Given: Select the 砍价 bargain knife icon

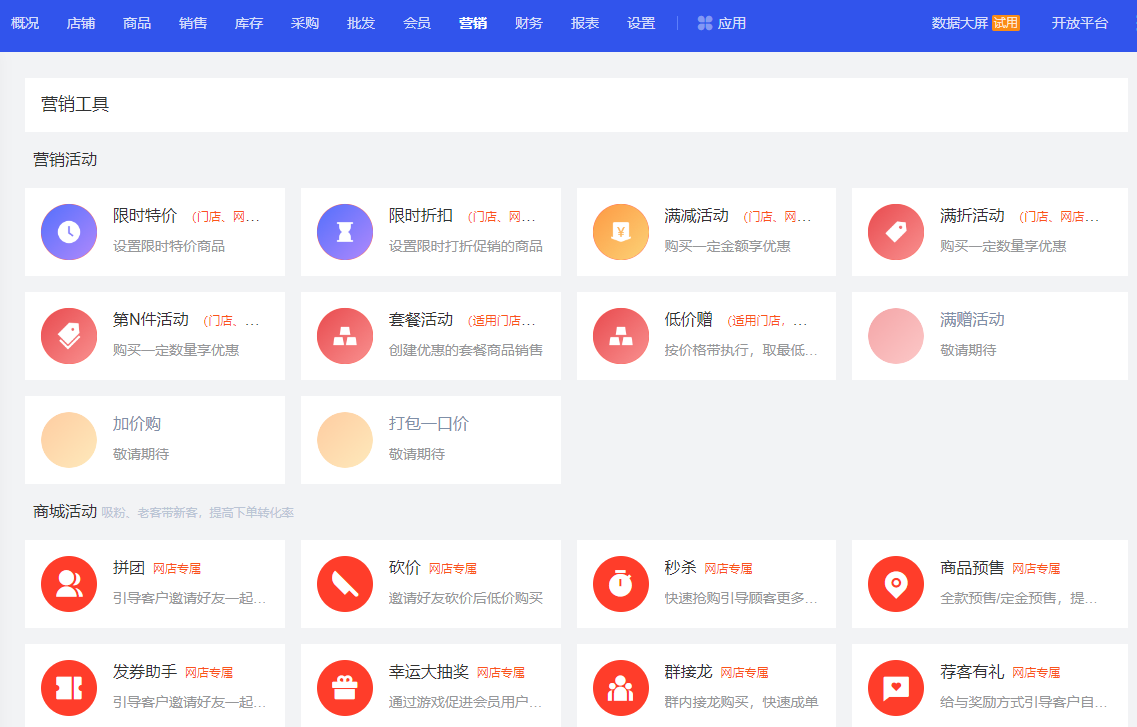Looking at the screenshot, I should (344, 584).
